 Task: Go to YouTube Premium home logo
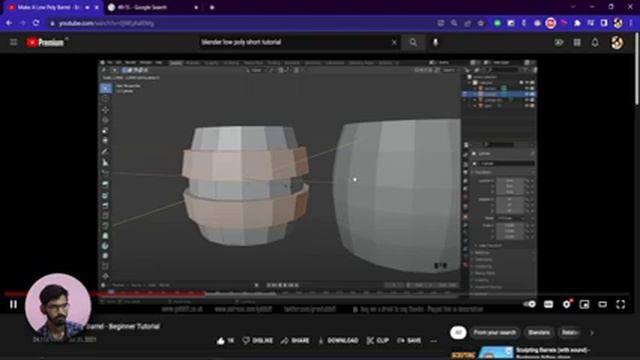(x=45, y=42)
